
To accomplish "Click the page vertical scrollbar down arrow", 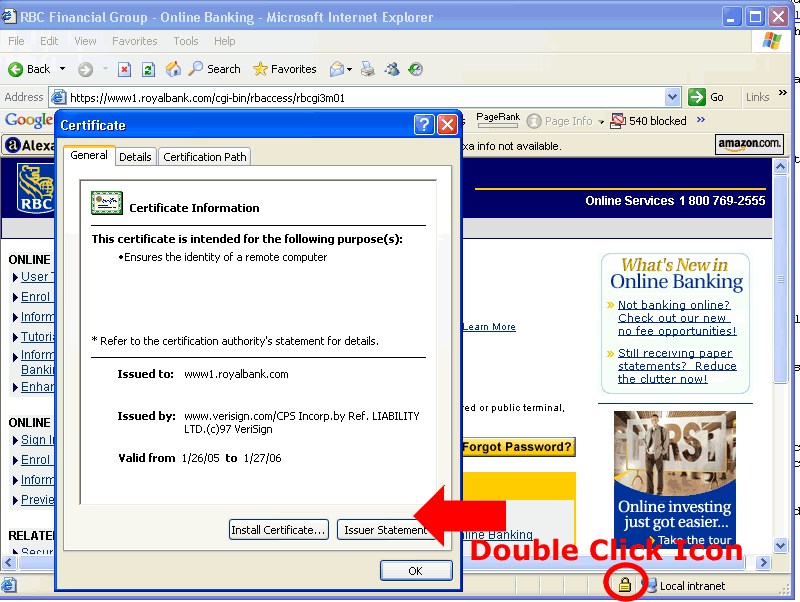I will pos(780,545).
